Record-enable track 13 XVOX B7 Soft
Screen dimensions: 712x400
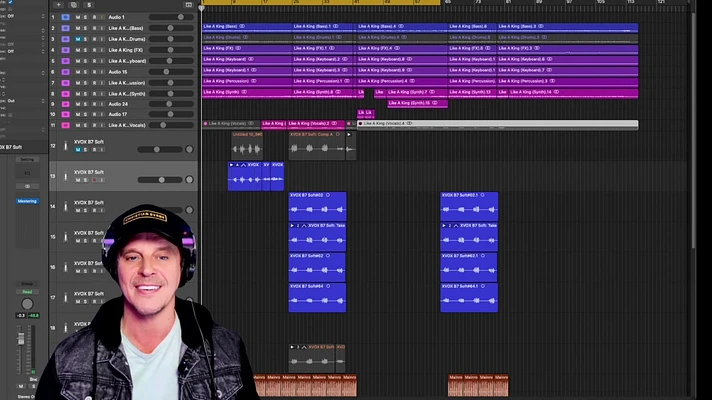(x=92, y=181)
